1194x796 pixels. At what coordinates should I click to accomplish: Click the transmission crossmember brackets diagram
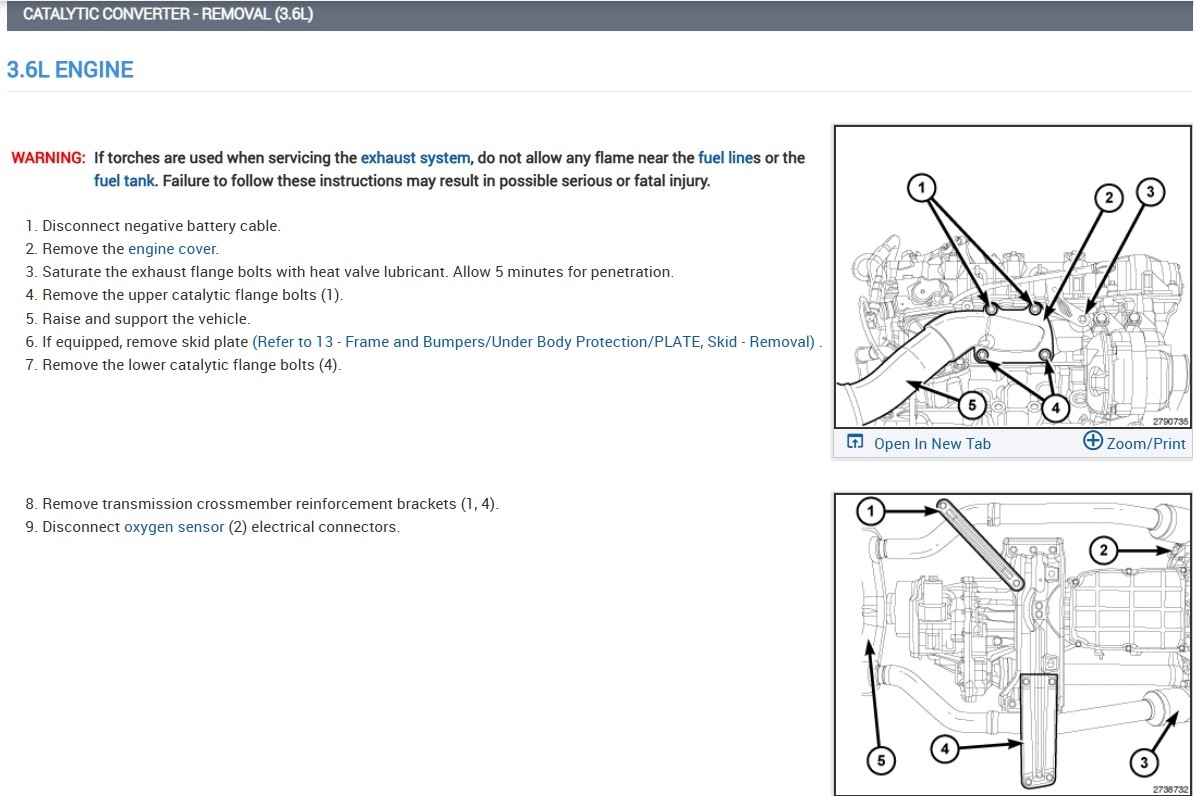[x=1012, y=644]
